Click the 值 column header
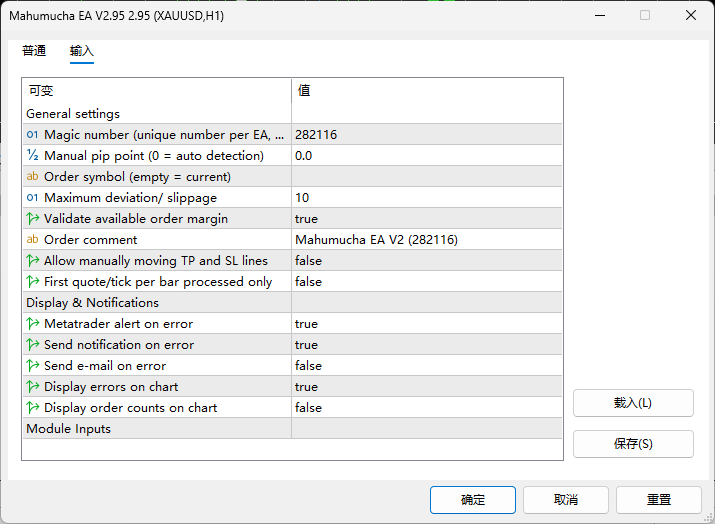 pos(426,90)
